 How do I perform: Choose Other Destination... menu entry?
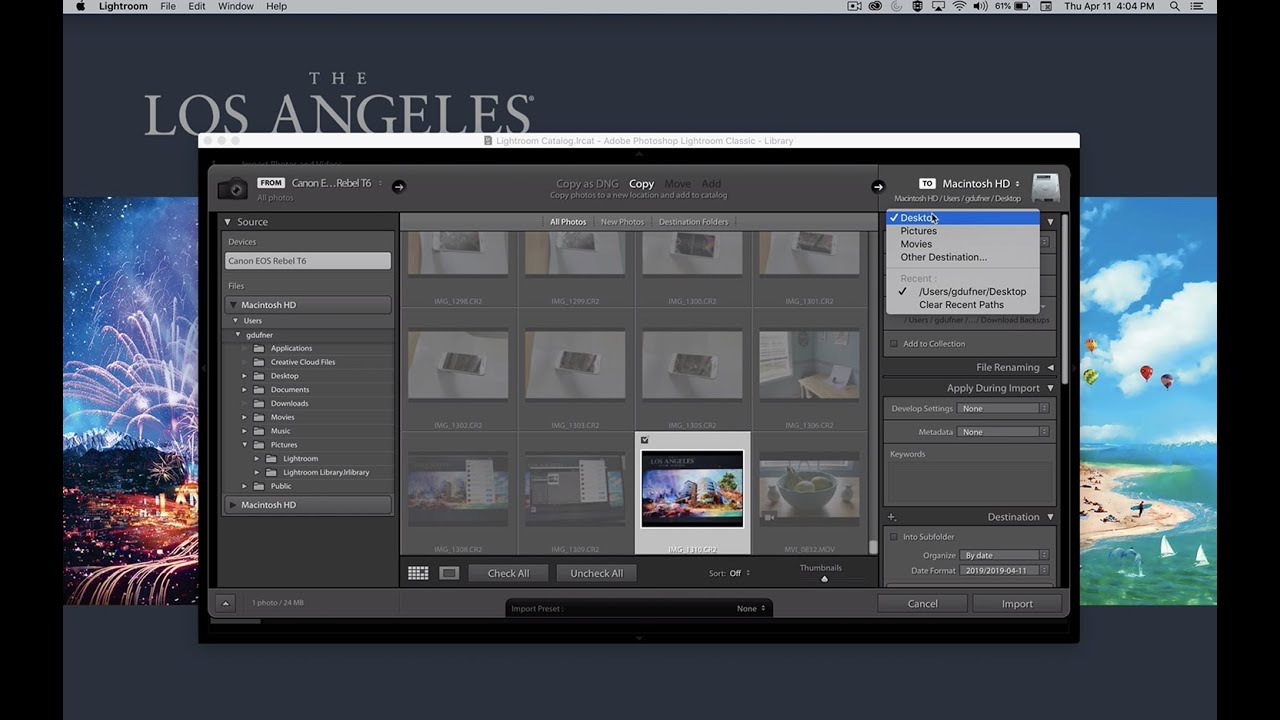(962, 257)
